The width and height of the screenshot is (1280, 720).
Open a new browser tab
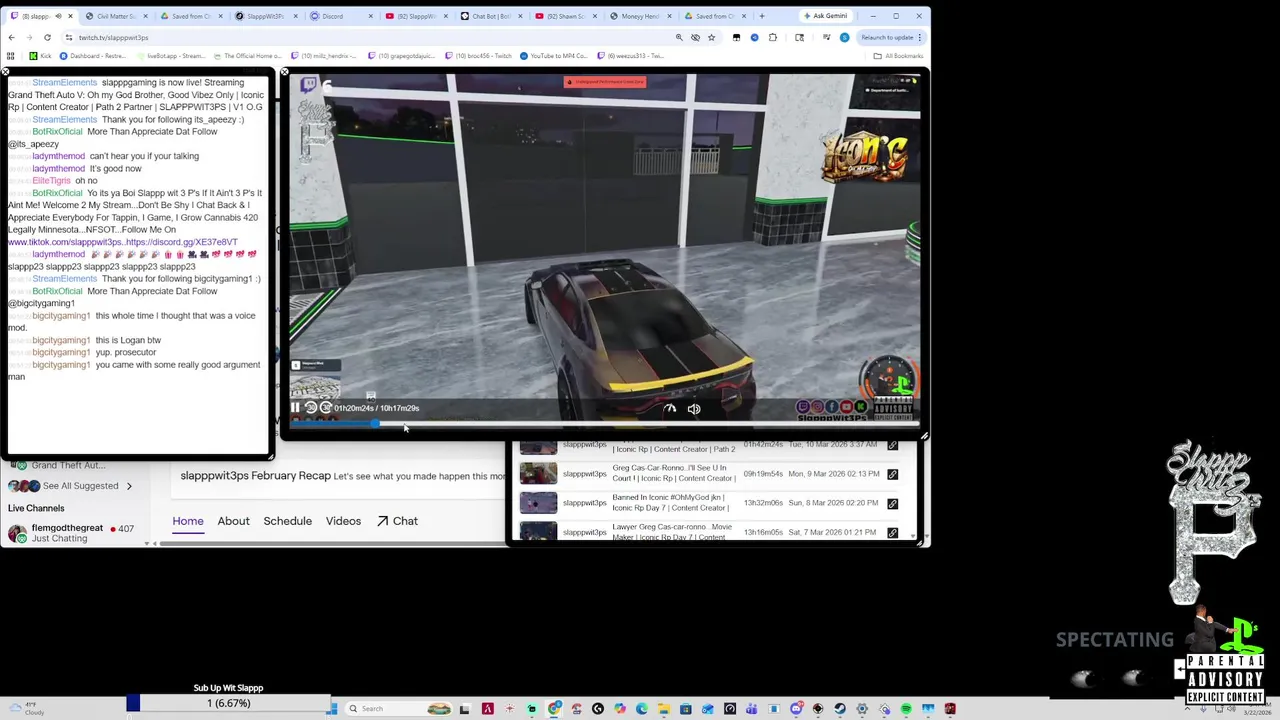(x=762, y=16)
